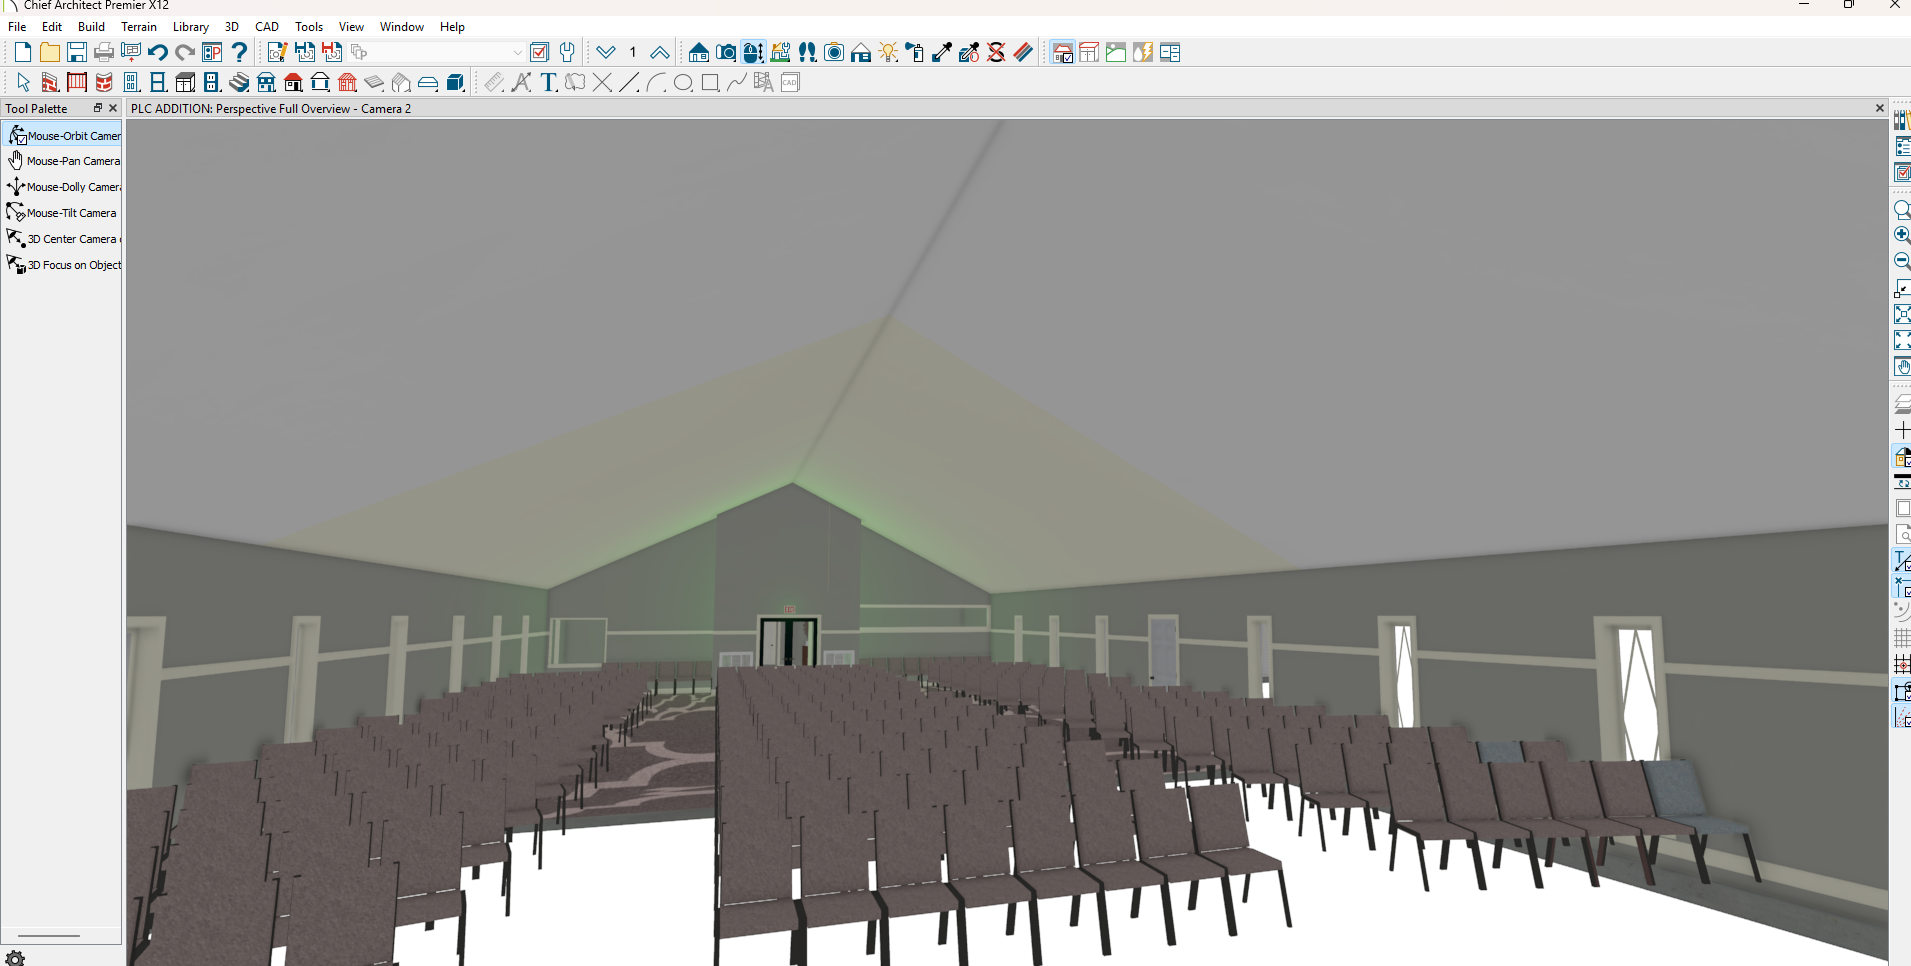This screenshot has width=1911, height=966.
Task: Open the Library menu
Action: pyautogui.click(x=190, y=27)
